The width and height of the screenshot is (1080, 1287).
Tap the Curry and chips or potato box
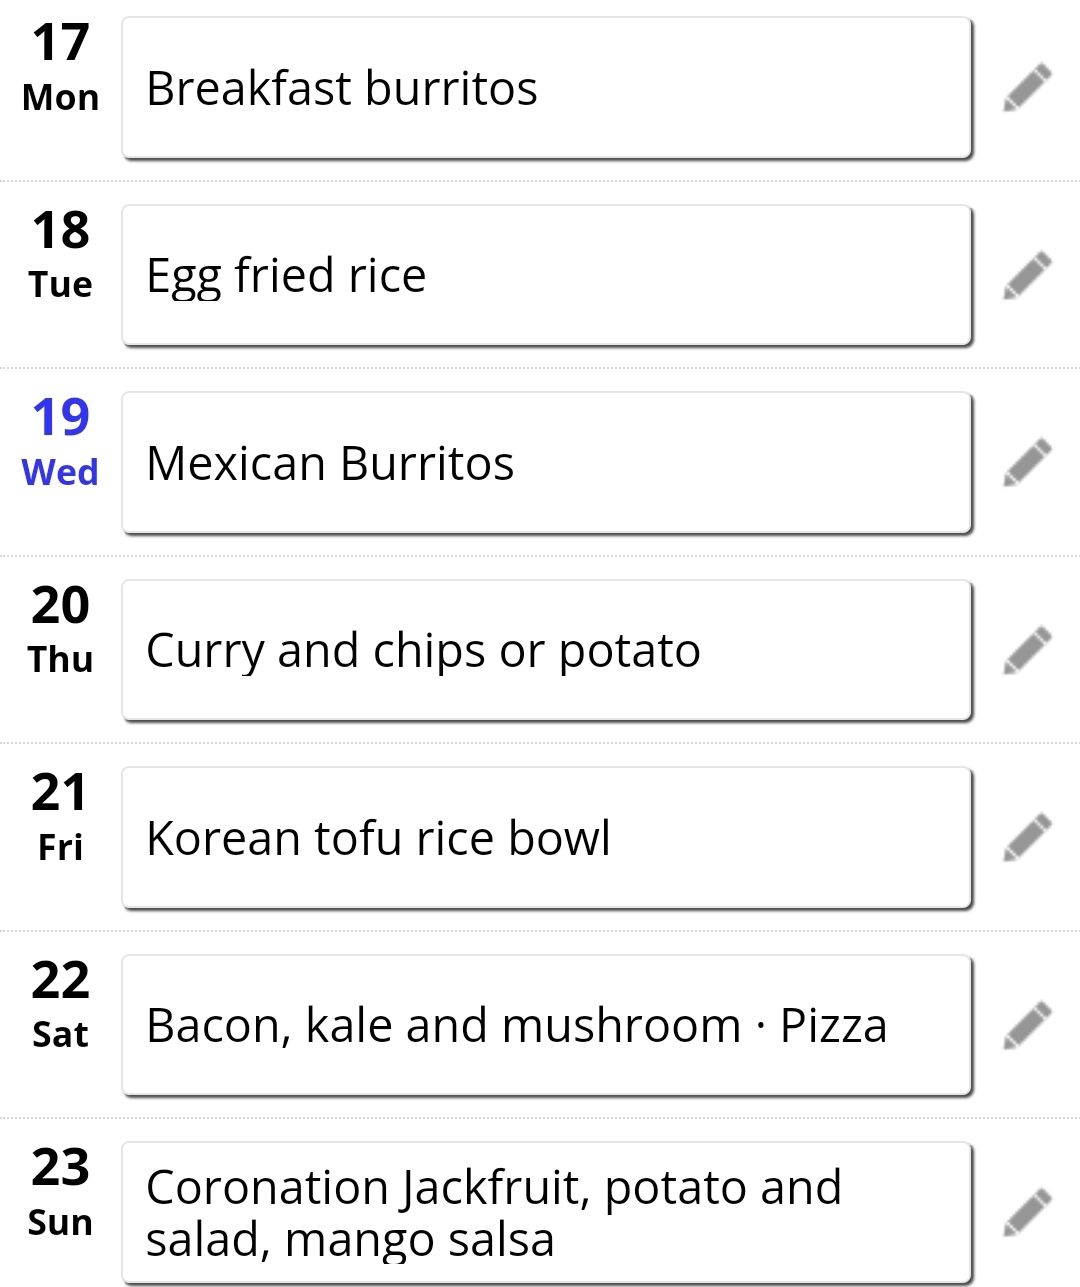pos(547,650)
